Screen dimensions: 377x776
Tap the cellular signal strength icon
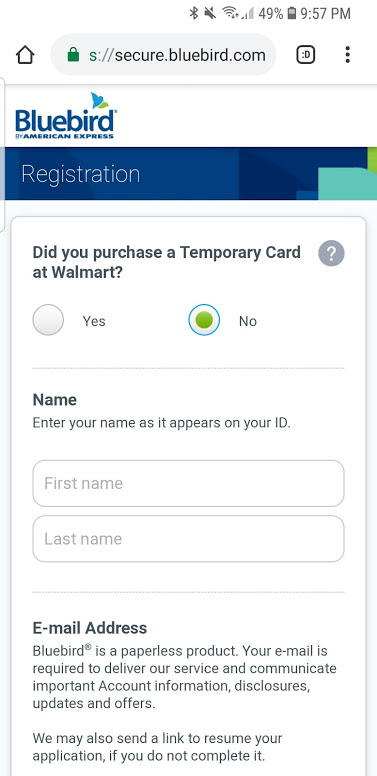click(x=248, y=14)
